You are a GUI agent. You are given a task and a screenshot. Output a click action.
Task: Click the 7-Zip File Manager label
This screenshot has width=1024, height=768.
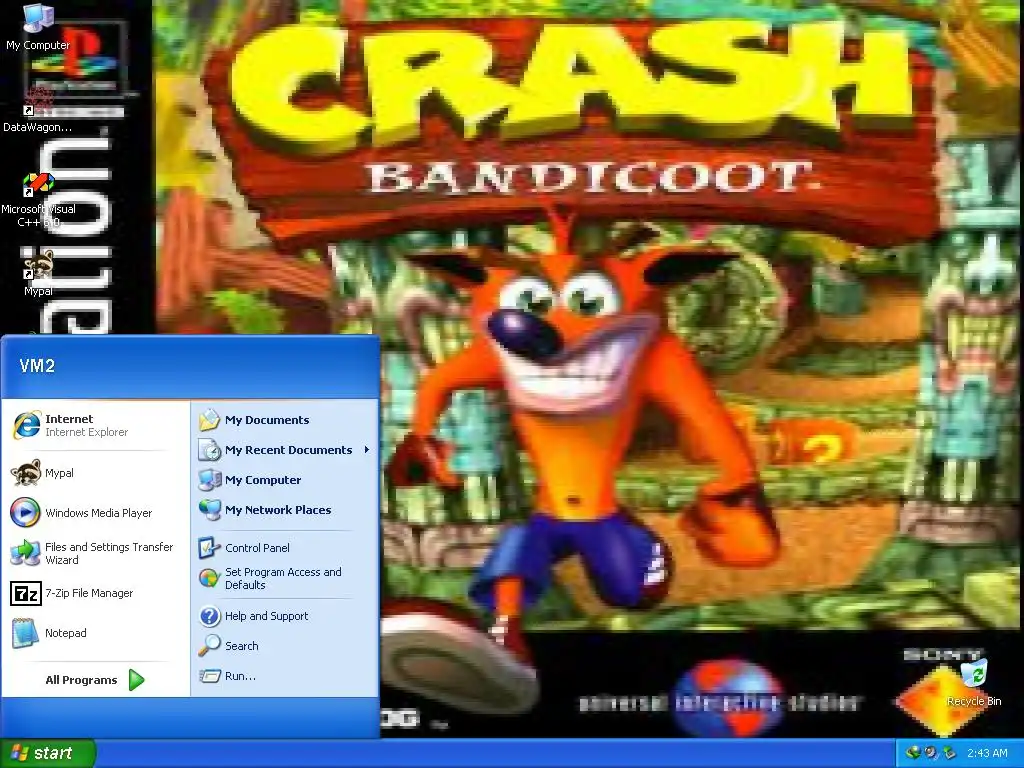[89, 593]
